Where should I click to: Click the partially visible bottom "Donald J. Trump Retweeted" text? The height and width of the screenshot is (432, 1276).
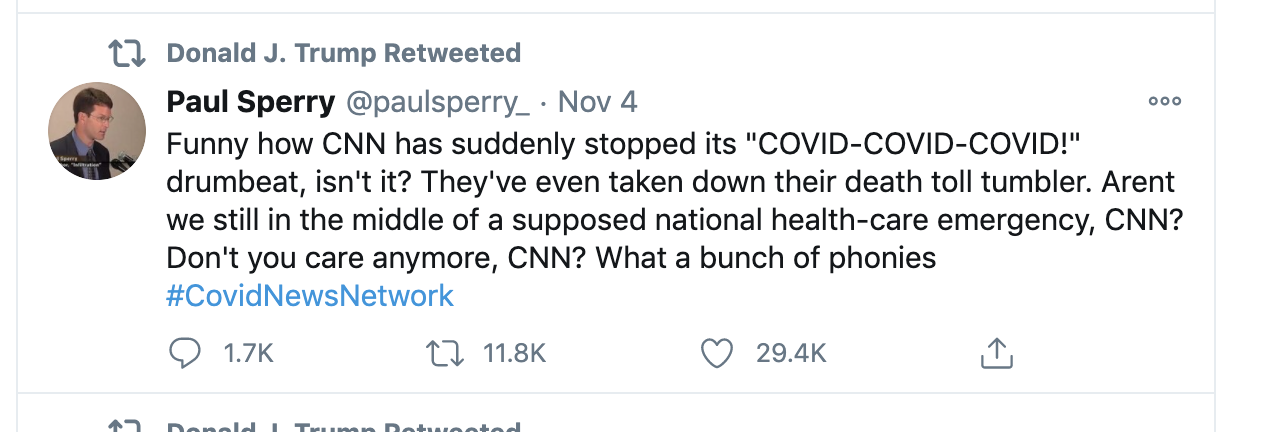click(x=343, y=427)
